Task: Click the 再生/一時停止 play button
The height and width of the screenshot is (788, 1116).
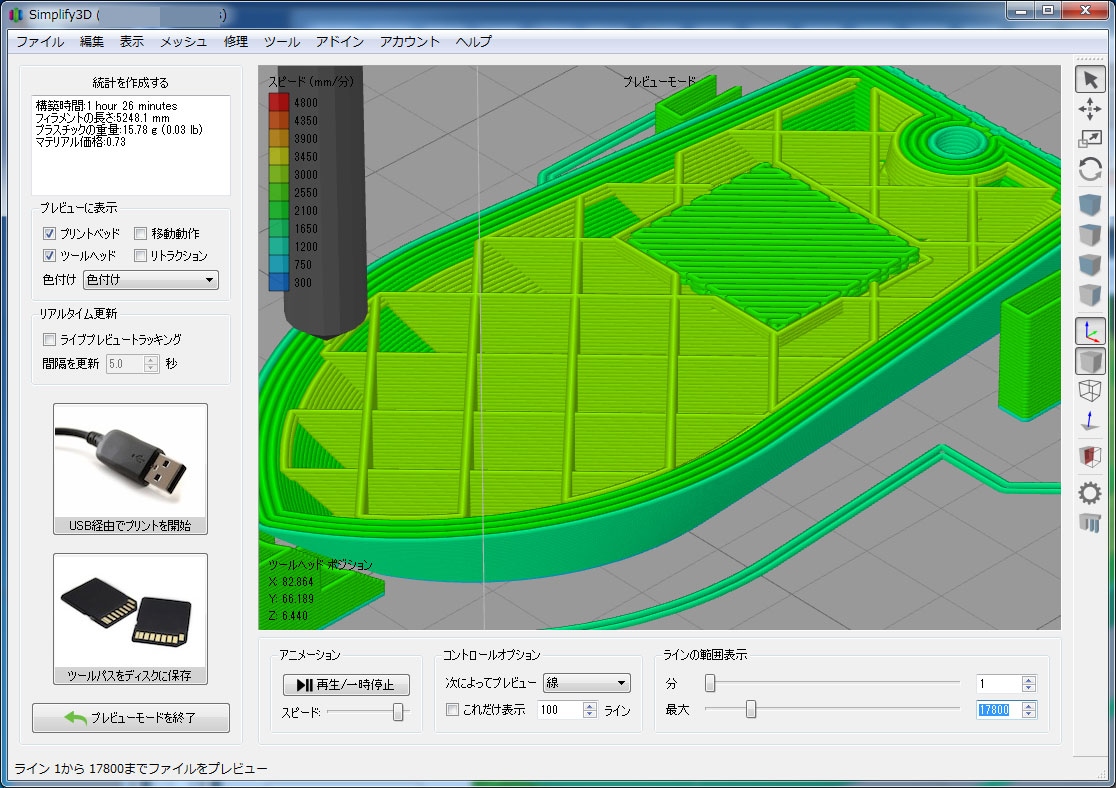Action: [346, 685]
